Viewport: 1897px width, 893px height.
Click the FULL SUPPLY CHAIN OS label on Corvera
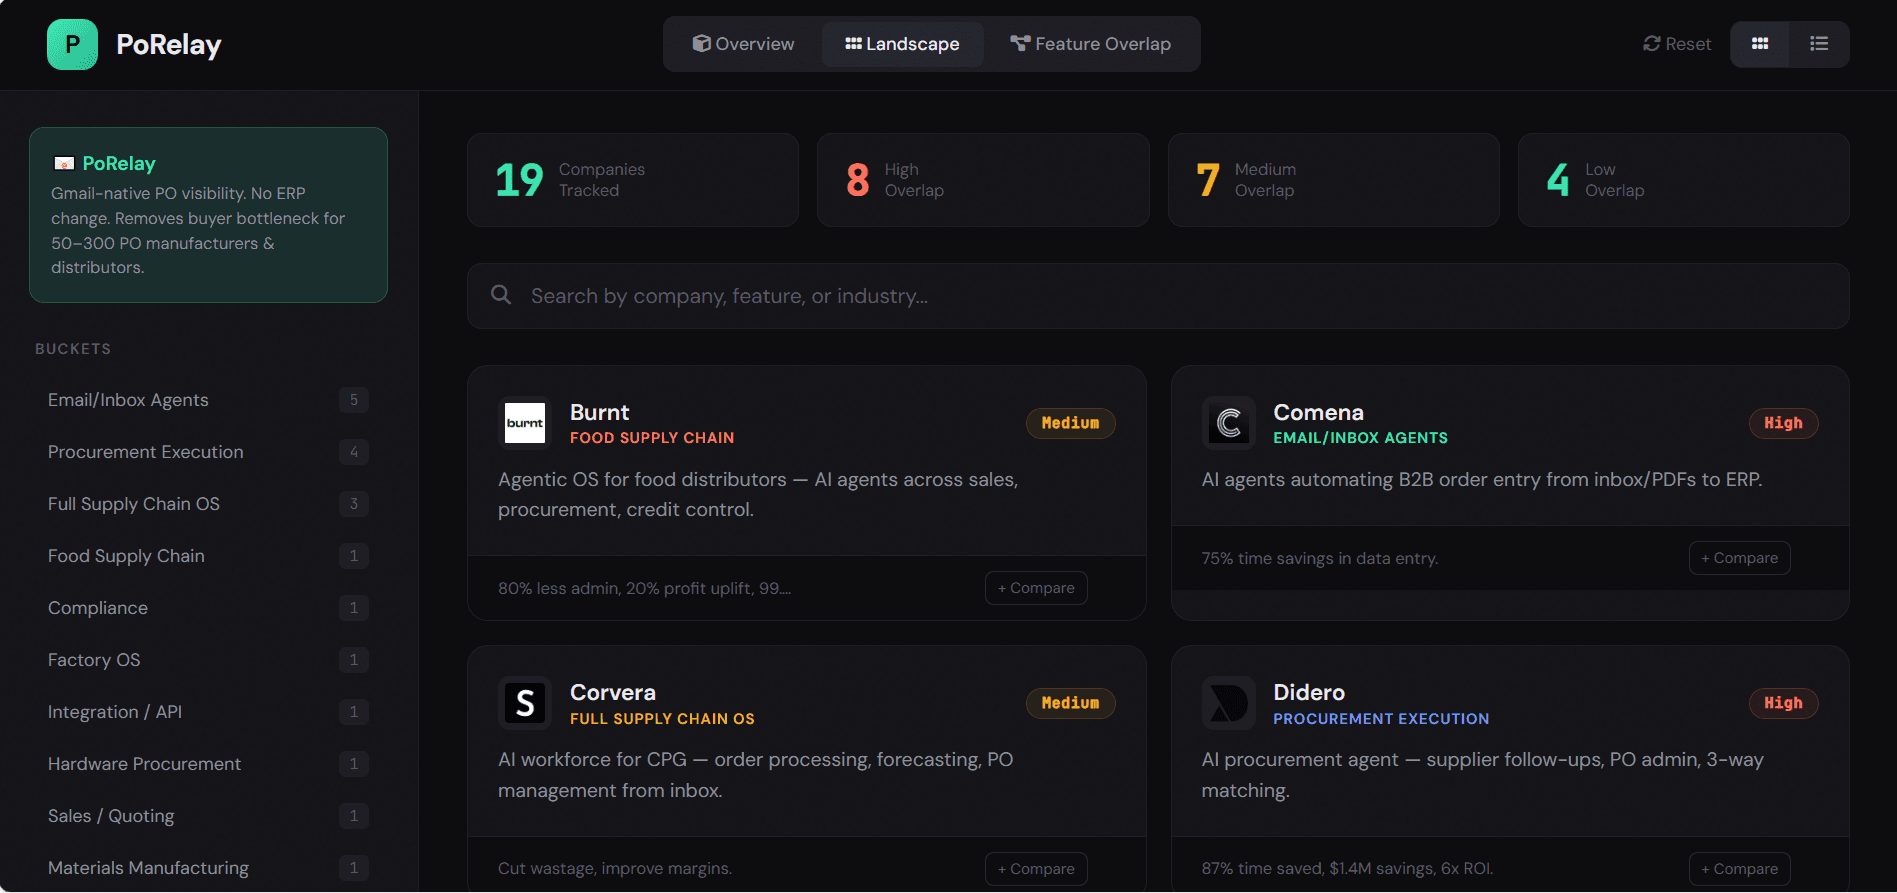click(x=662, y=719)
